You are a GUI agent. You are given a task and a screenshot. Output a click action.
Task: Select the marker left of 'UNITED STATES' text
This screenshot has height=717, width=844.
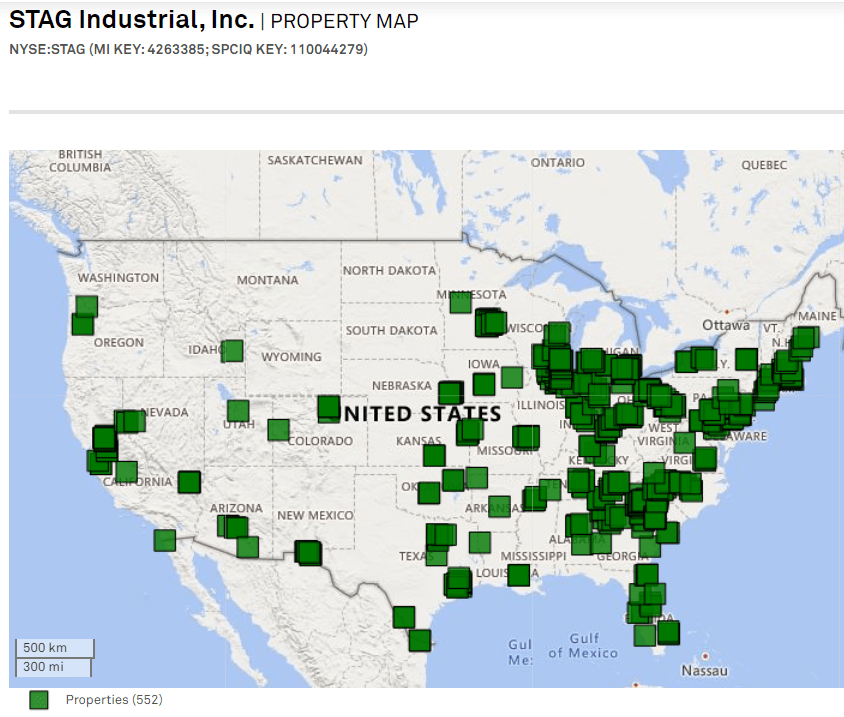[329, 408]
